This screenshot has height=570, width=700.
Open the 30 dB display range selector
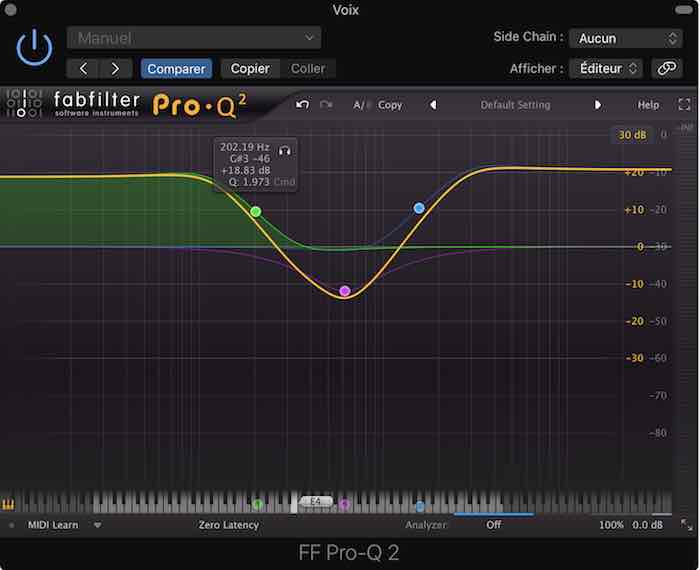[632, 135]
